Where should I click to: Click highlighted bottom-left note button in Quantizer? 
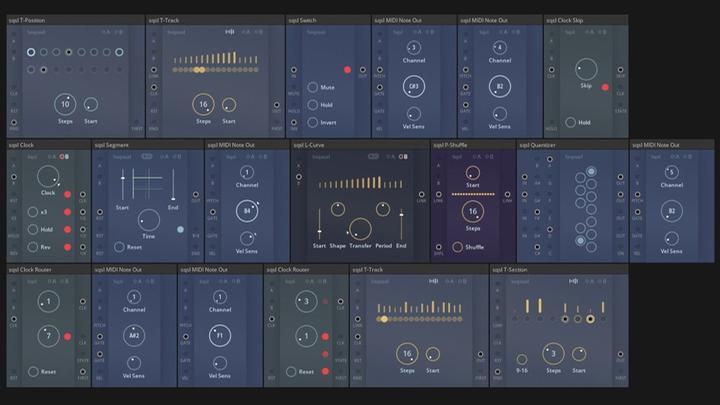580,240
